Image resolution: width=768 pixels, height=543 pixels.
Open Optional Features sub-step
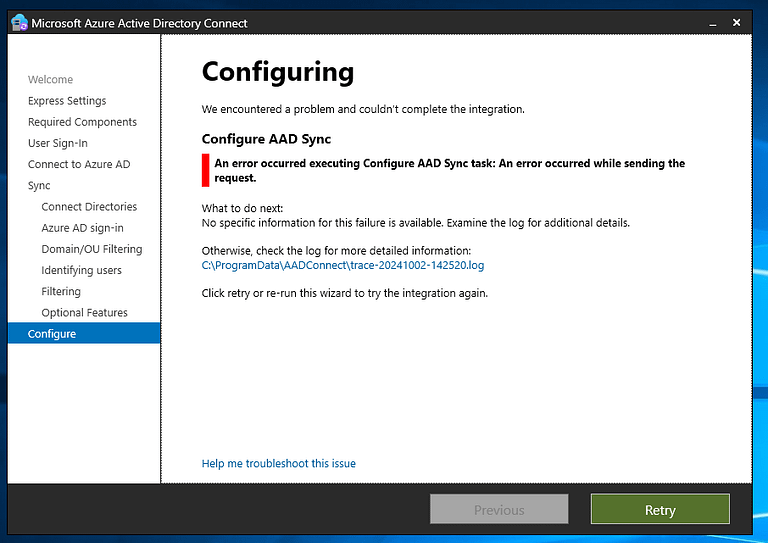[84, 313]
